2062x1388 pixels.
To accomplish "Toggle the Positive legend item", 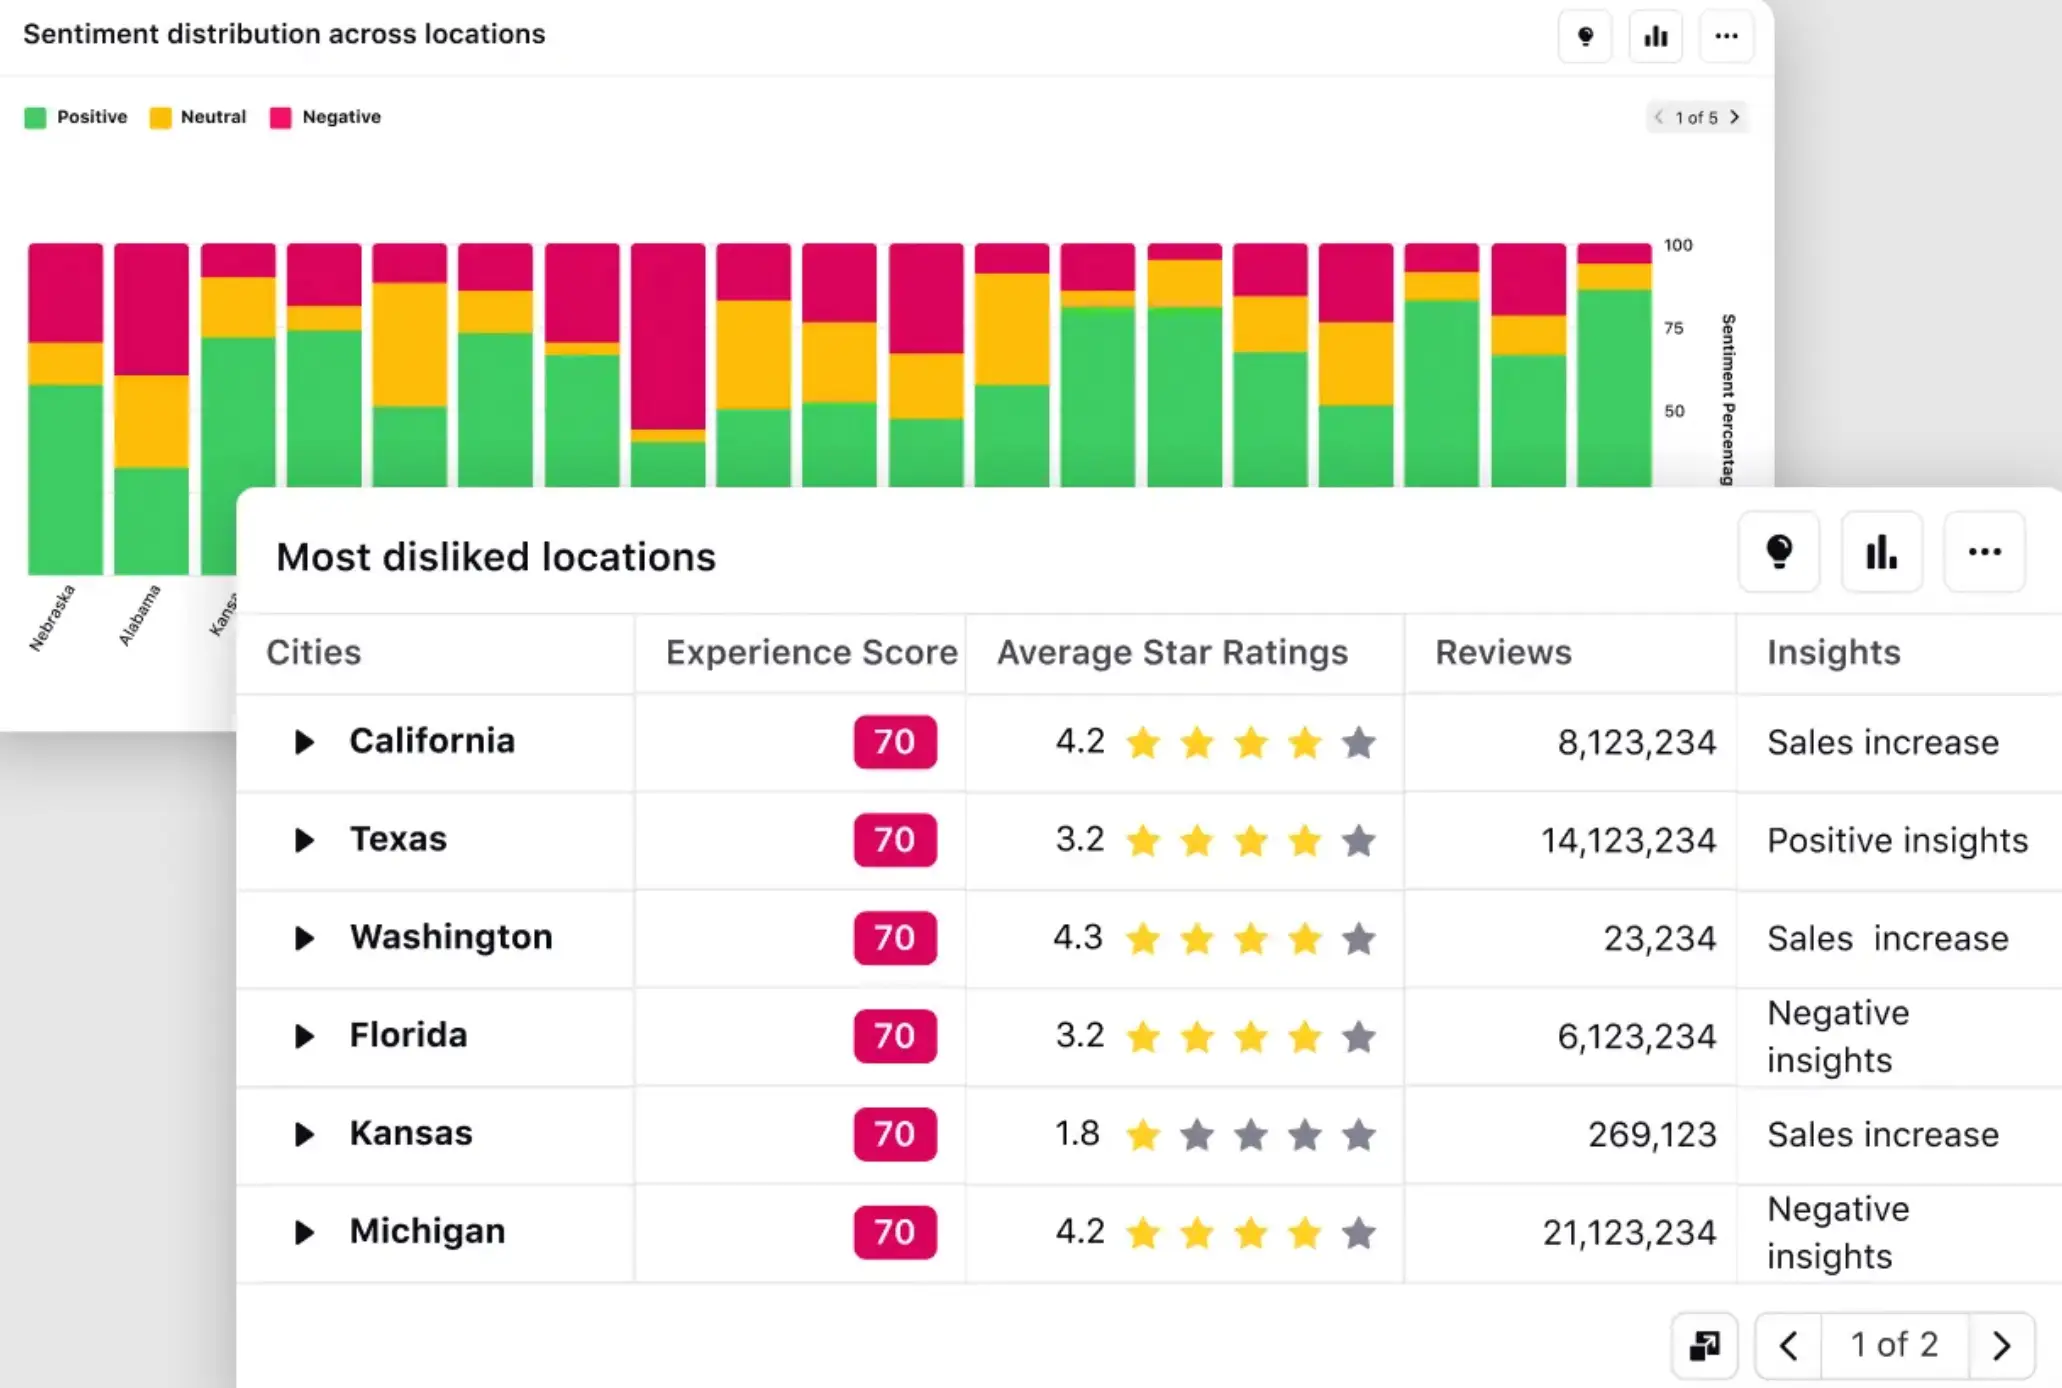I will tap(91, 117).
